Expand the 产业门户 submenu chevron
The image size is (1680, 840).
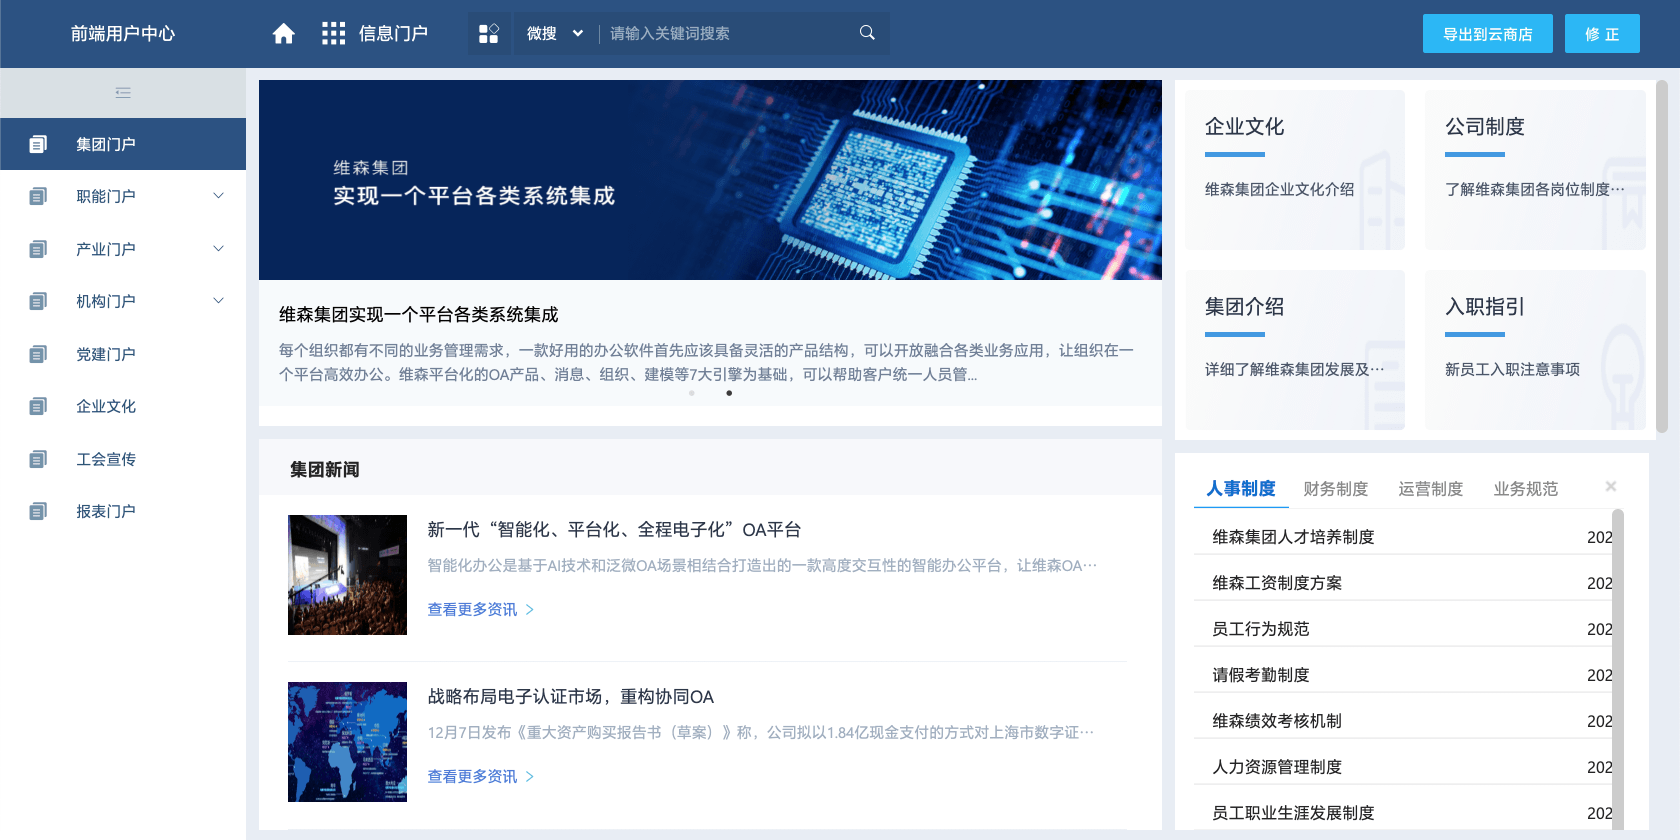(218, 248)
